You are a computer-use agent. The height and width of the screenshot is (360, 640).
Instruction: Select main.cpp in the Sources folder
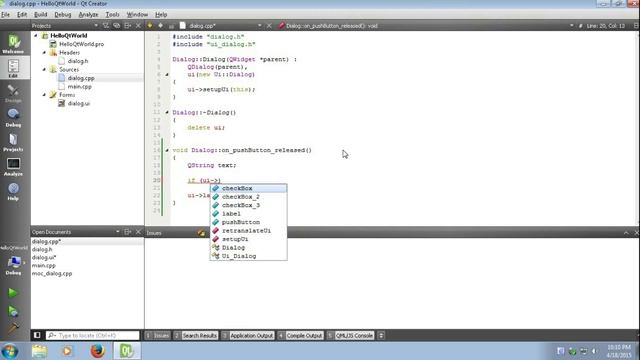tap(79, 87)
